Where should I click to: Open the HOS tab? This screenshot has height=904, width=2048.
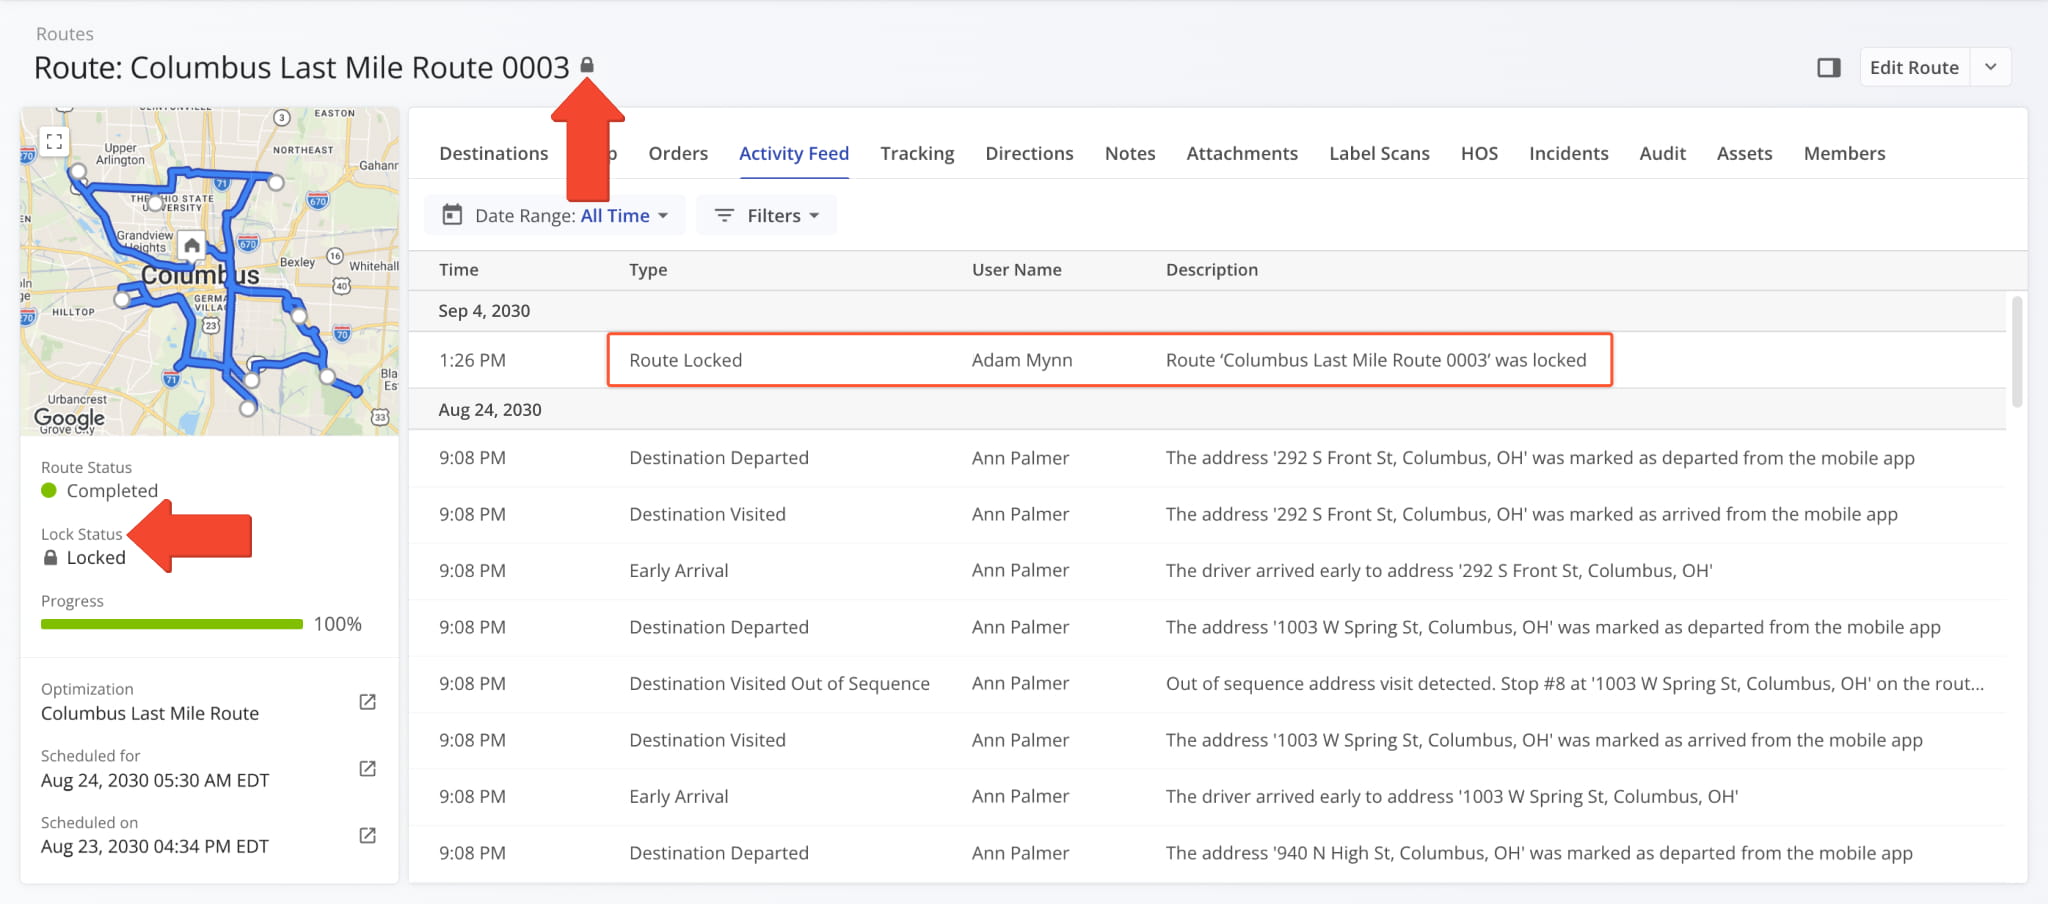pos(1479,153)
